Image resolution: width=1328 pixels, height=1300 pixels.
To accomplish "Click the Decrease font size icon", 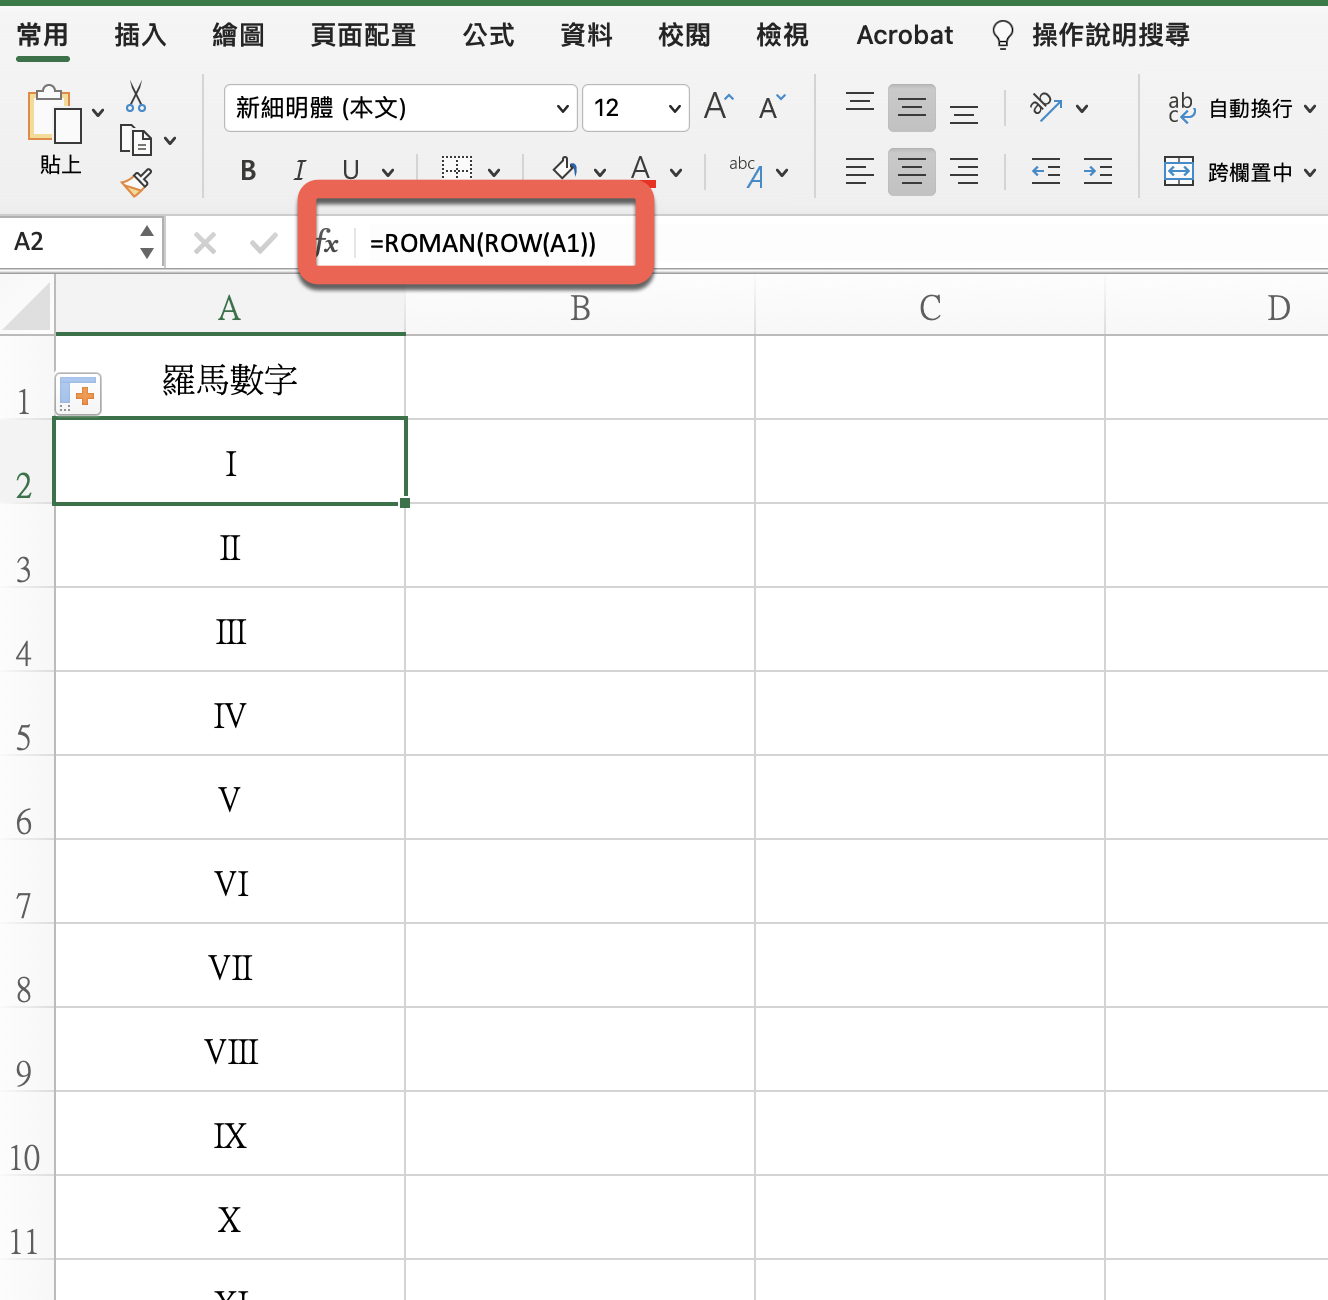I will coord(771,107).
